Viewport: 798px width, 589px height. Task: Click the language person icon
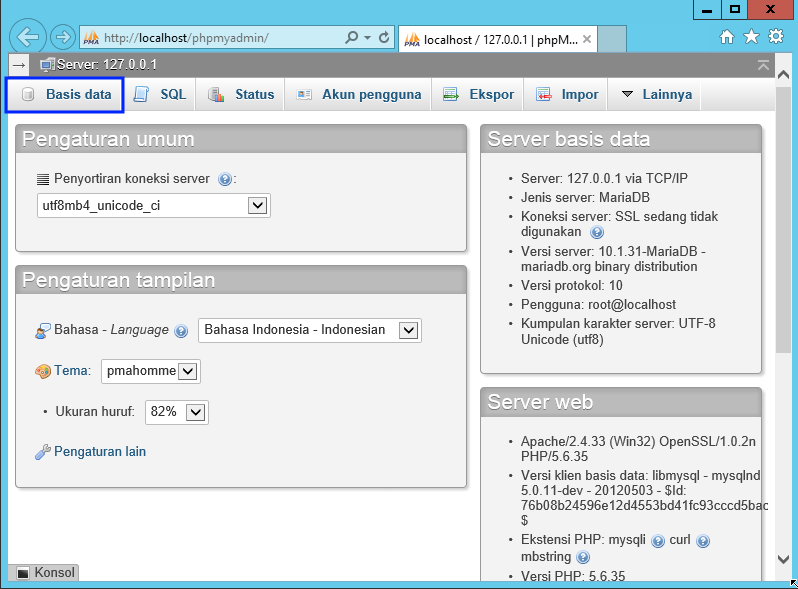pos(43,331)
